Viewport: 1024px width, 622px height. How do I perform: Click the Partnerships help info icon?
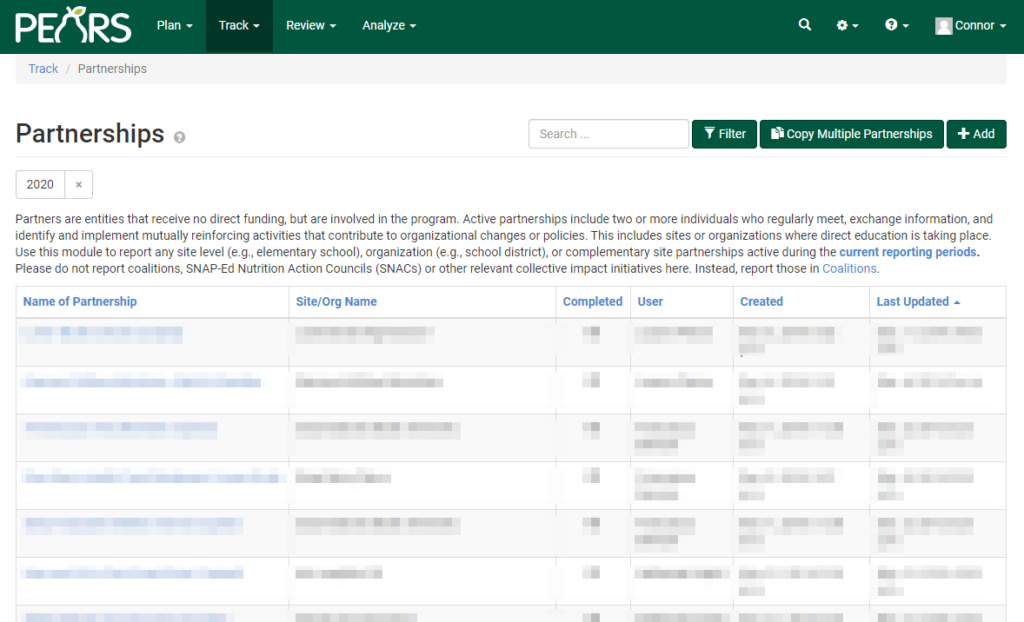[x=180, y=138]
